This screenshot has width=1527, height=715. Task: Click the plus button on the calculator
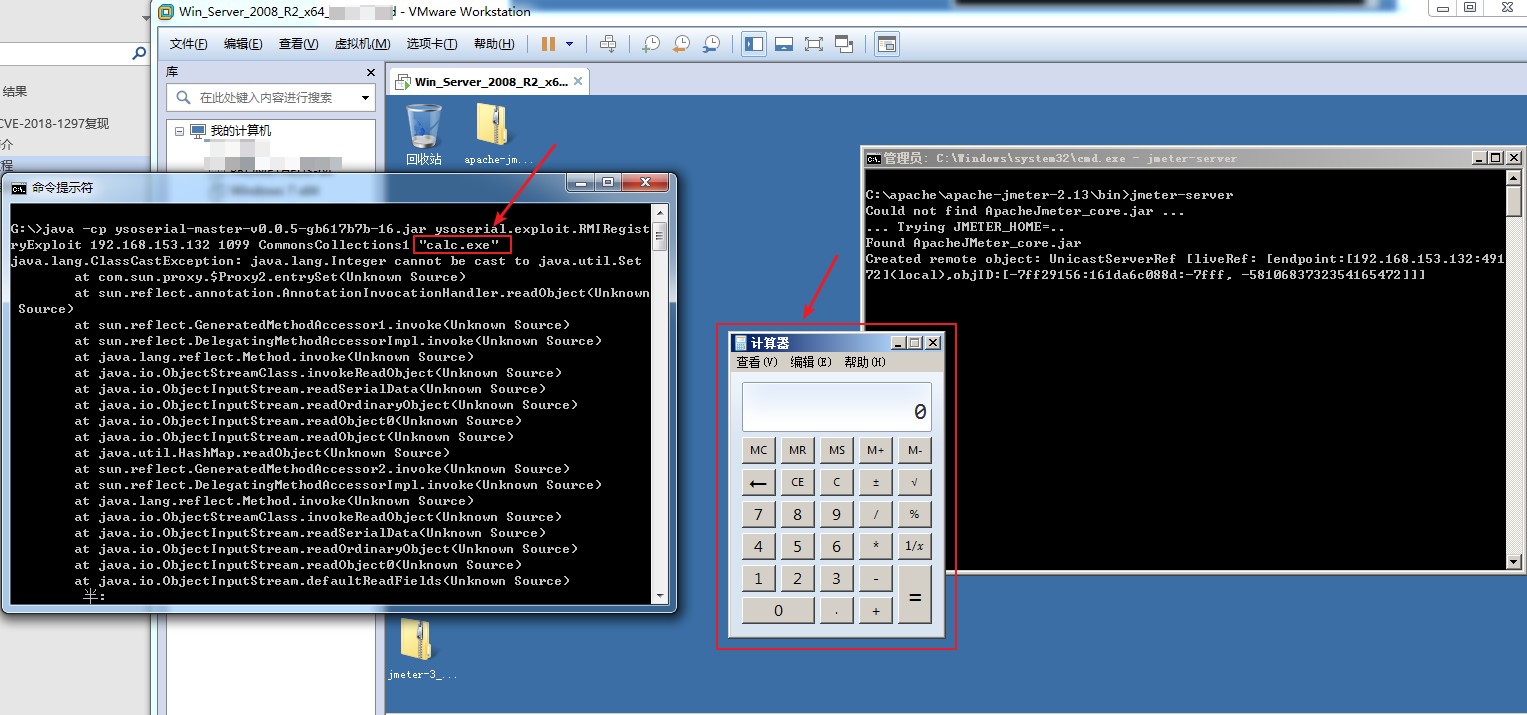point(876,610)
